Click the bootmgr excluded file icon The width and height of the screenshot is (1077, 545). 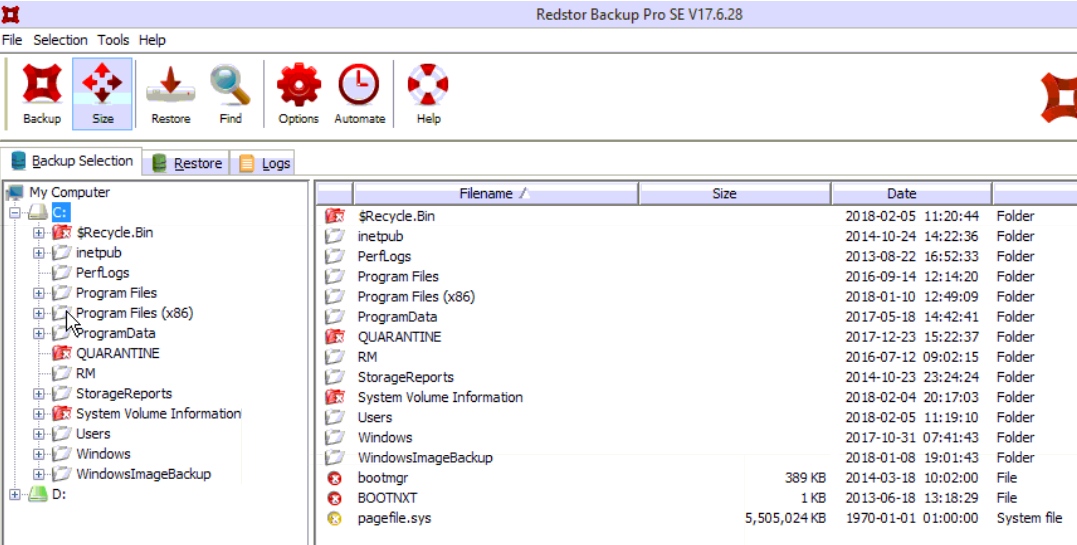click(x=335, y=478)
